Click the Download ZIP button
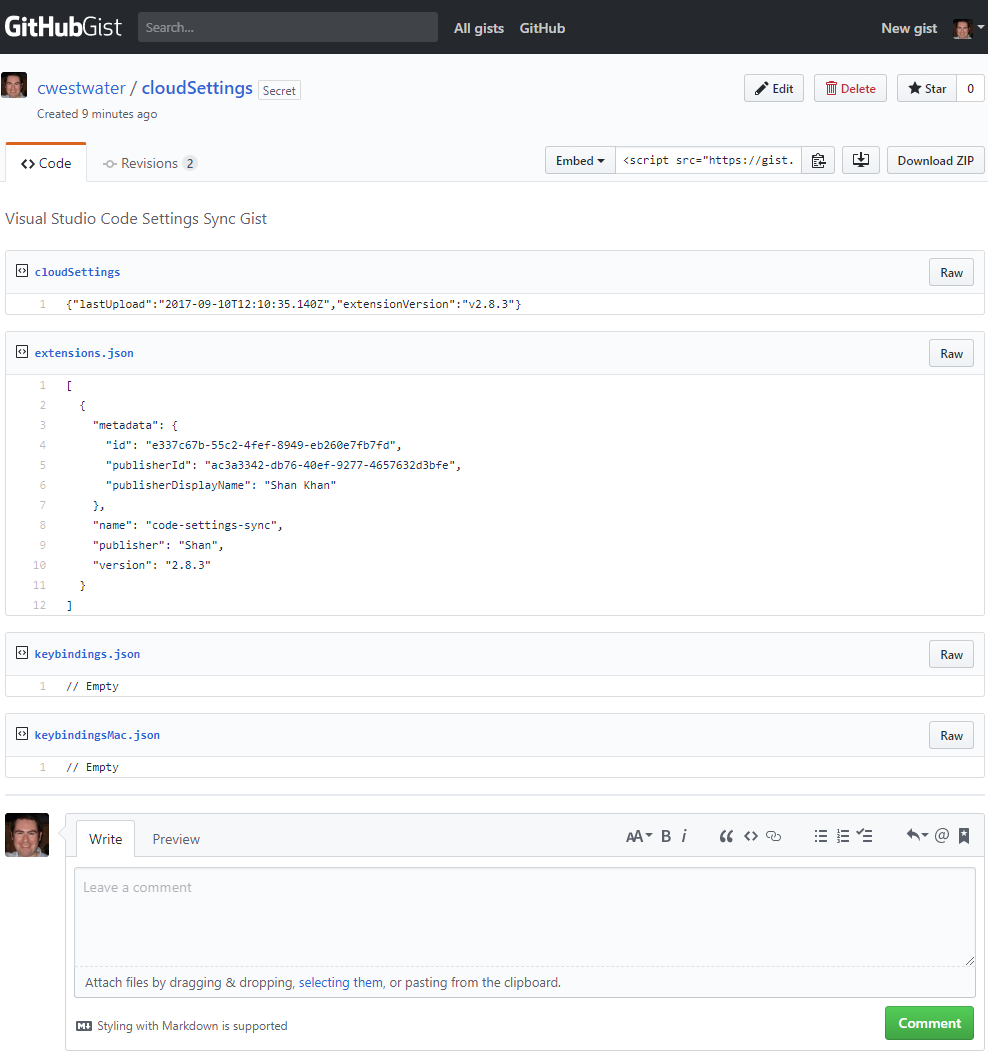 [936, 161]
